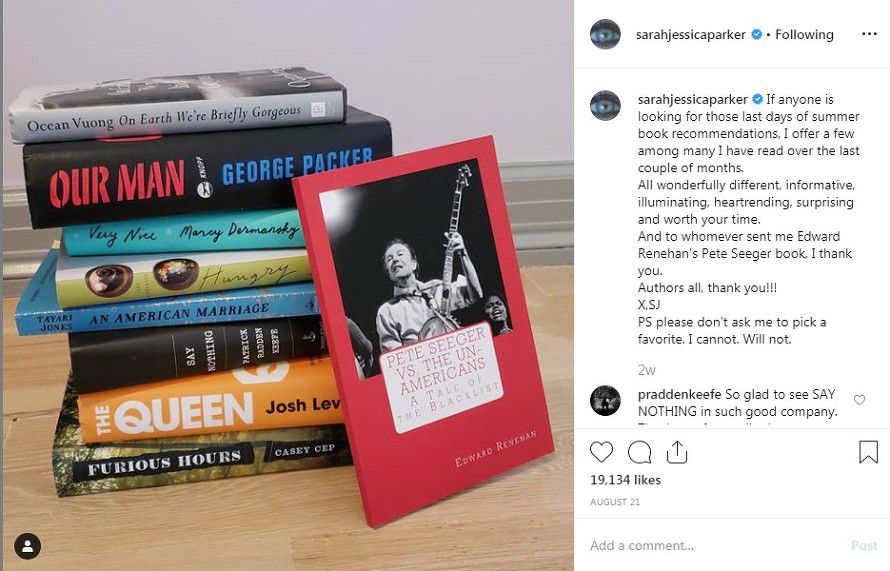Viewport: 890px width, 571px height.
Task: Save the post with the bookmark icon
Action: point(868,452)
